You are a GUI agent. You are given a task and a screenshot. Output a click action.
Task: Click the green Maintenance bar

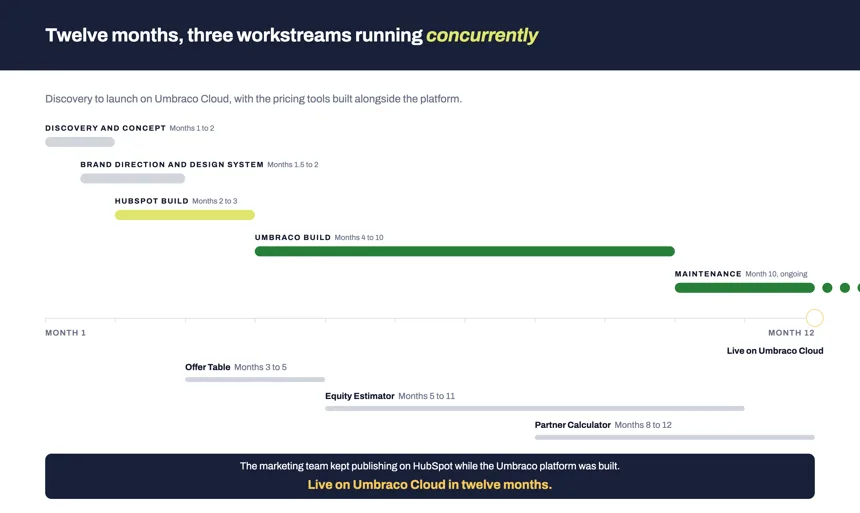coord(745,287)
